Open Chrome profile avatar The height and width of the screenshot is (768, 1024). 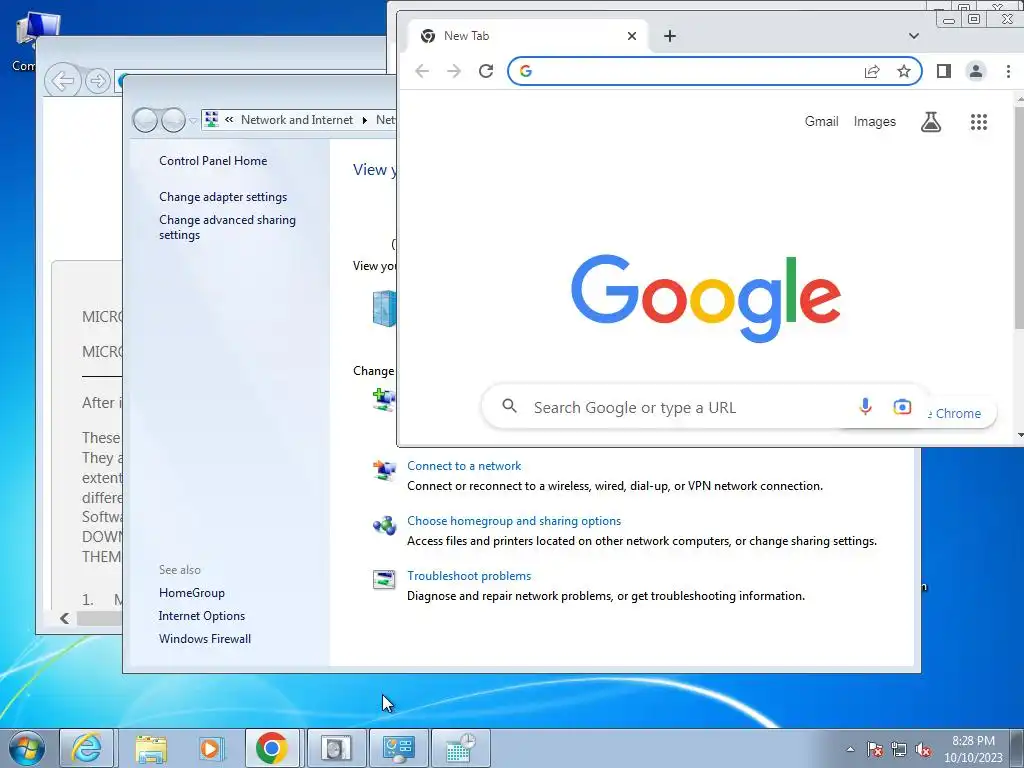976,71
